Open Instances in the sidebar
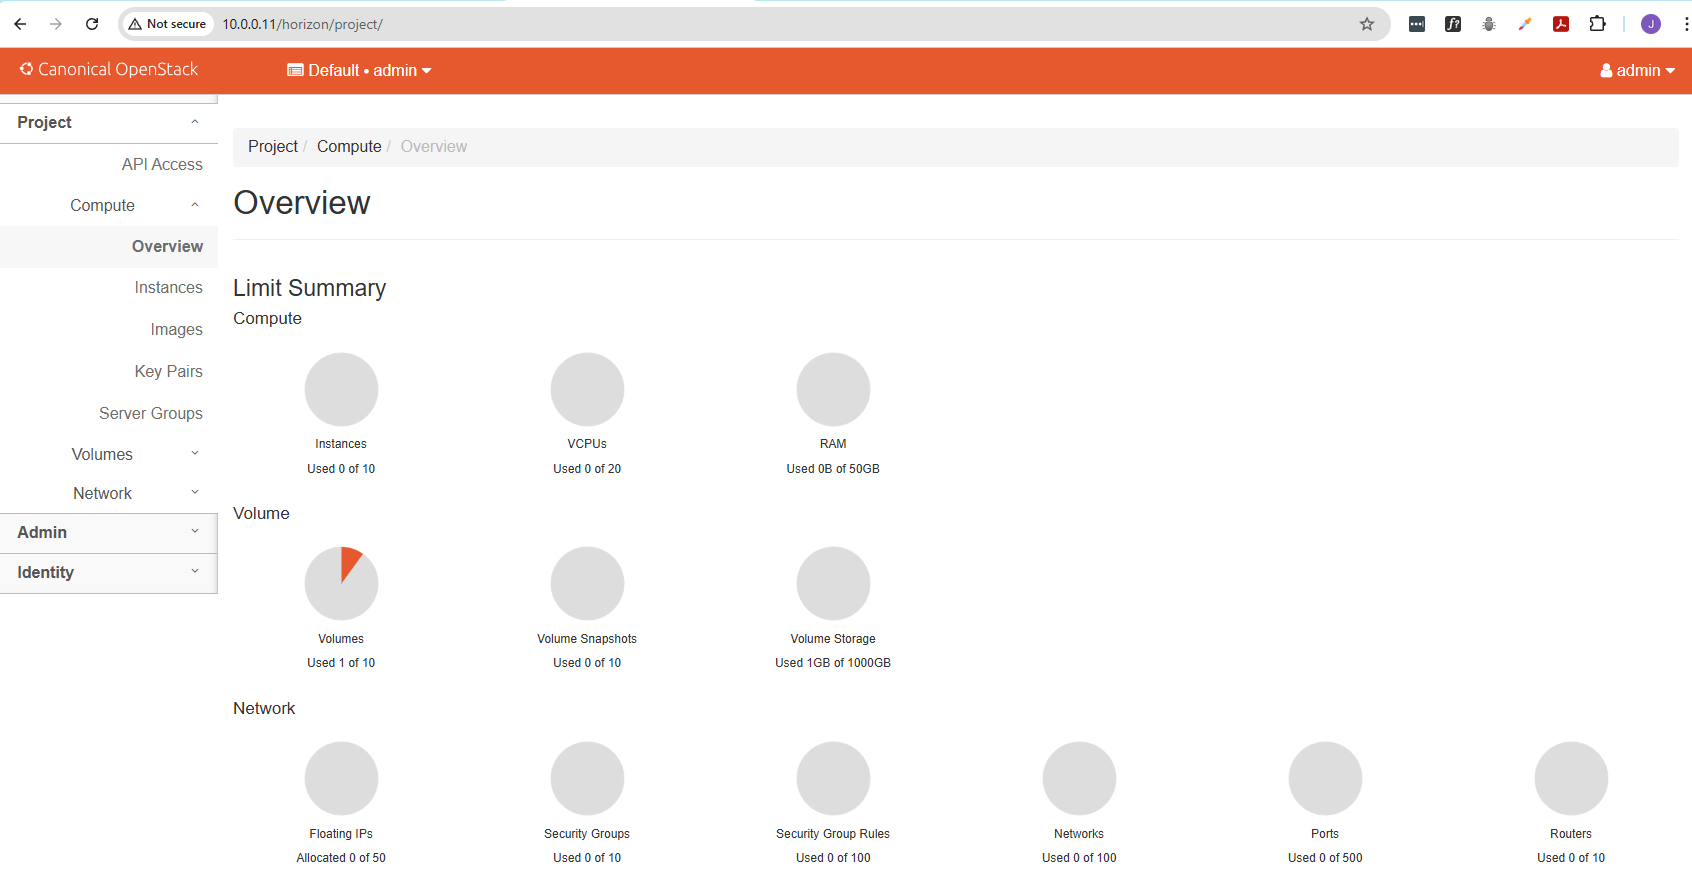Image resolution: width=1692 pixels, height=892 pixels. [168, 287]
